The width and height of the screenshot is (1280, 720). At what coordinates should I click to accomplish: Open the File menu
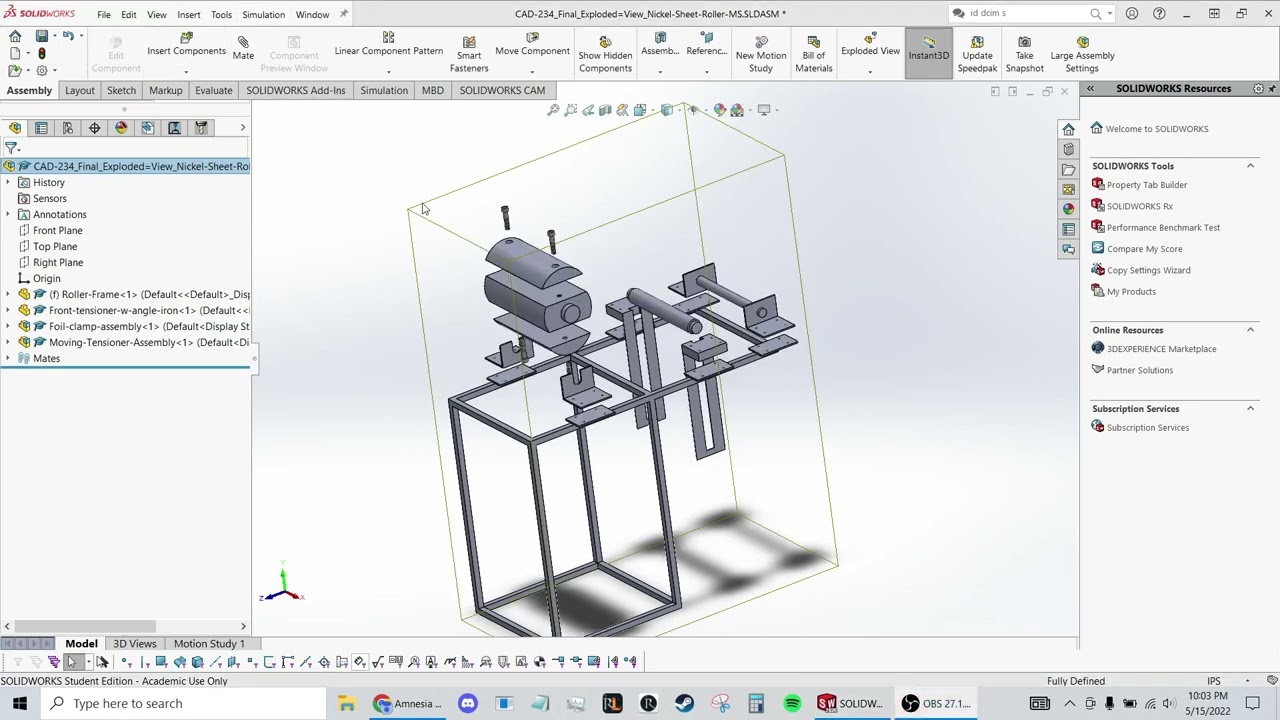[104, 15]
